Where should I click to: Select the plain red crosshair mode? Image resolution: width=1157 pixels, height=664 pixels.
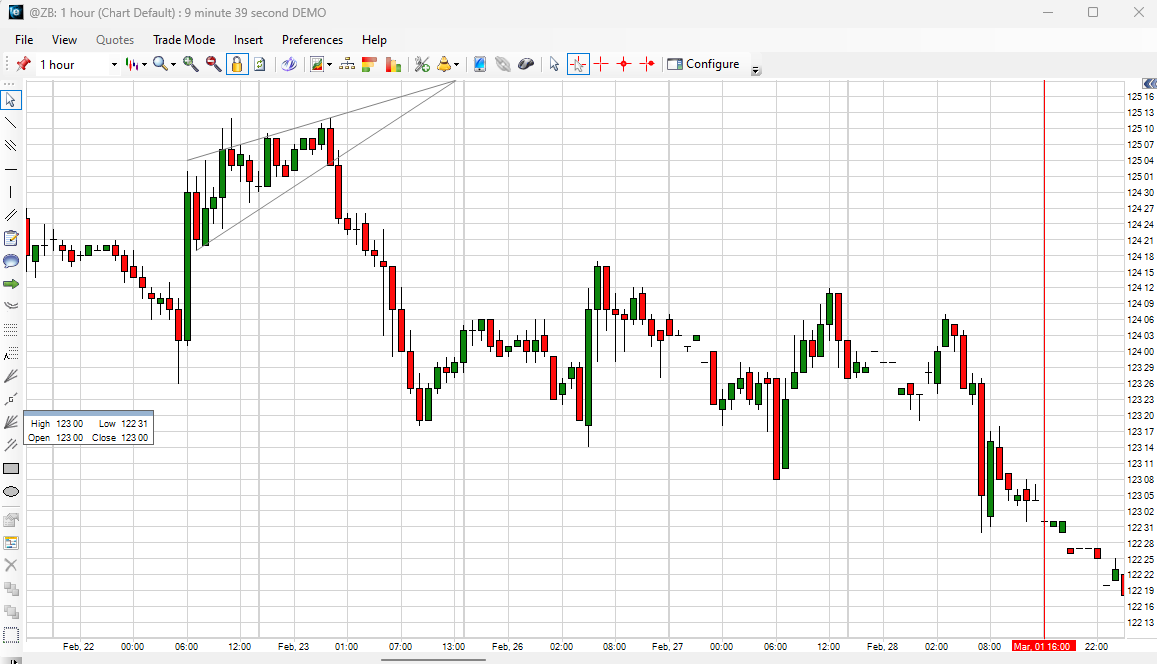[x=601, y=64]
